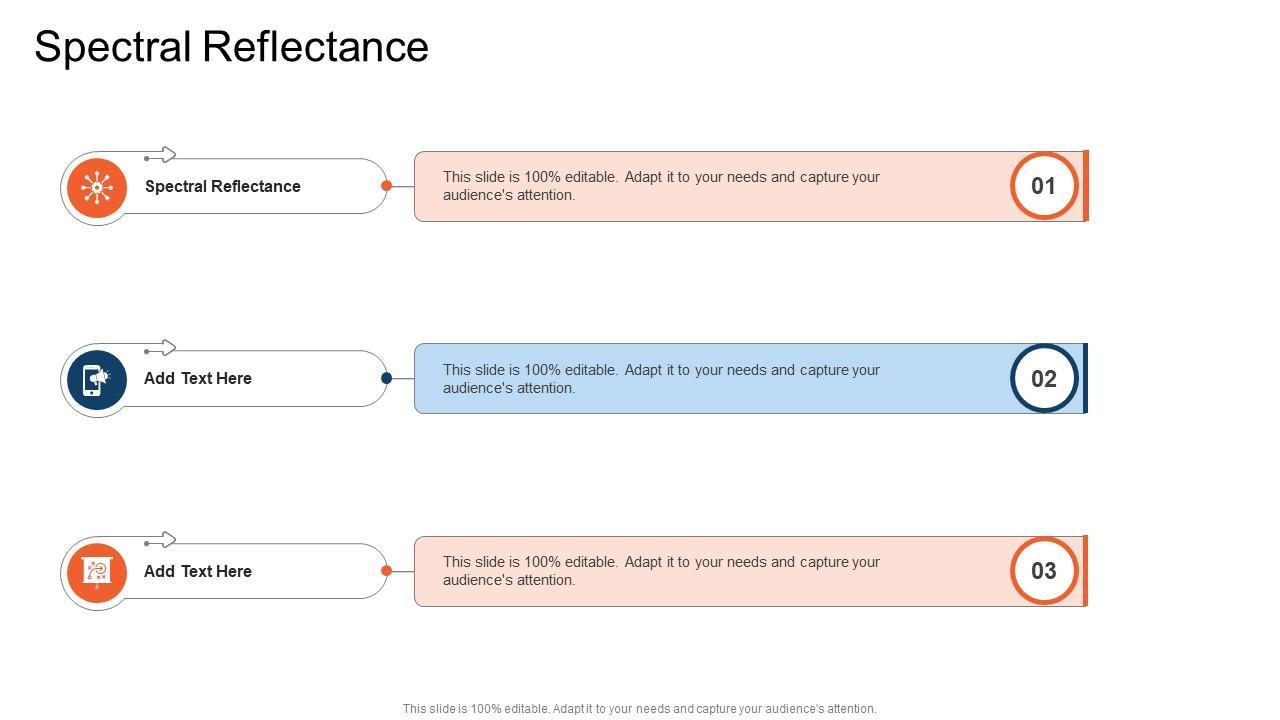Click the "Spectral Reflectance" pill label
The image size is (1280, 720).
(x=223, y=187)
